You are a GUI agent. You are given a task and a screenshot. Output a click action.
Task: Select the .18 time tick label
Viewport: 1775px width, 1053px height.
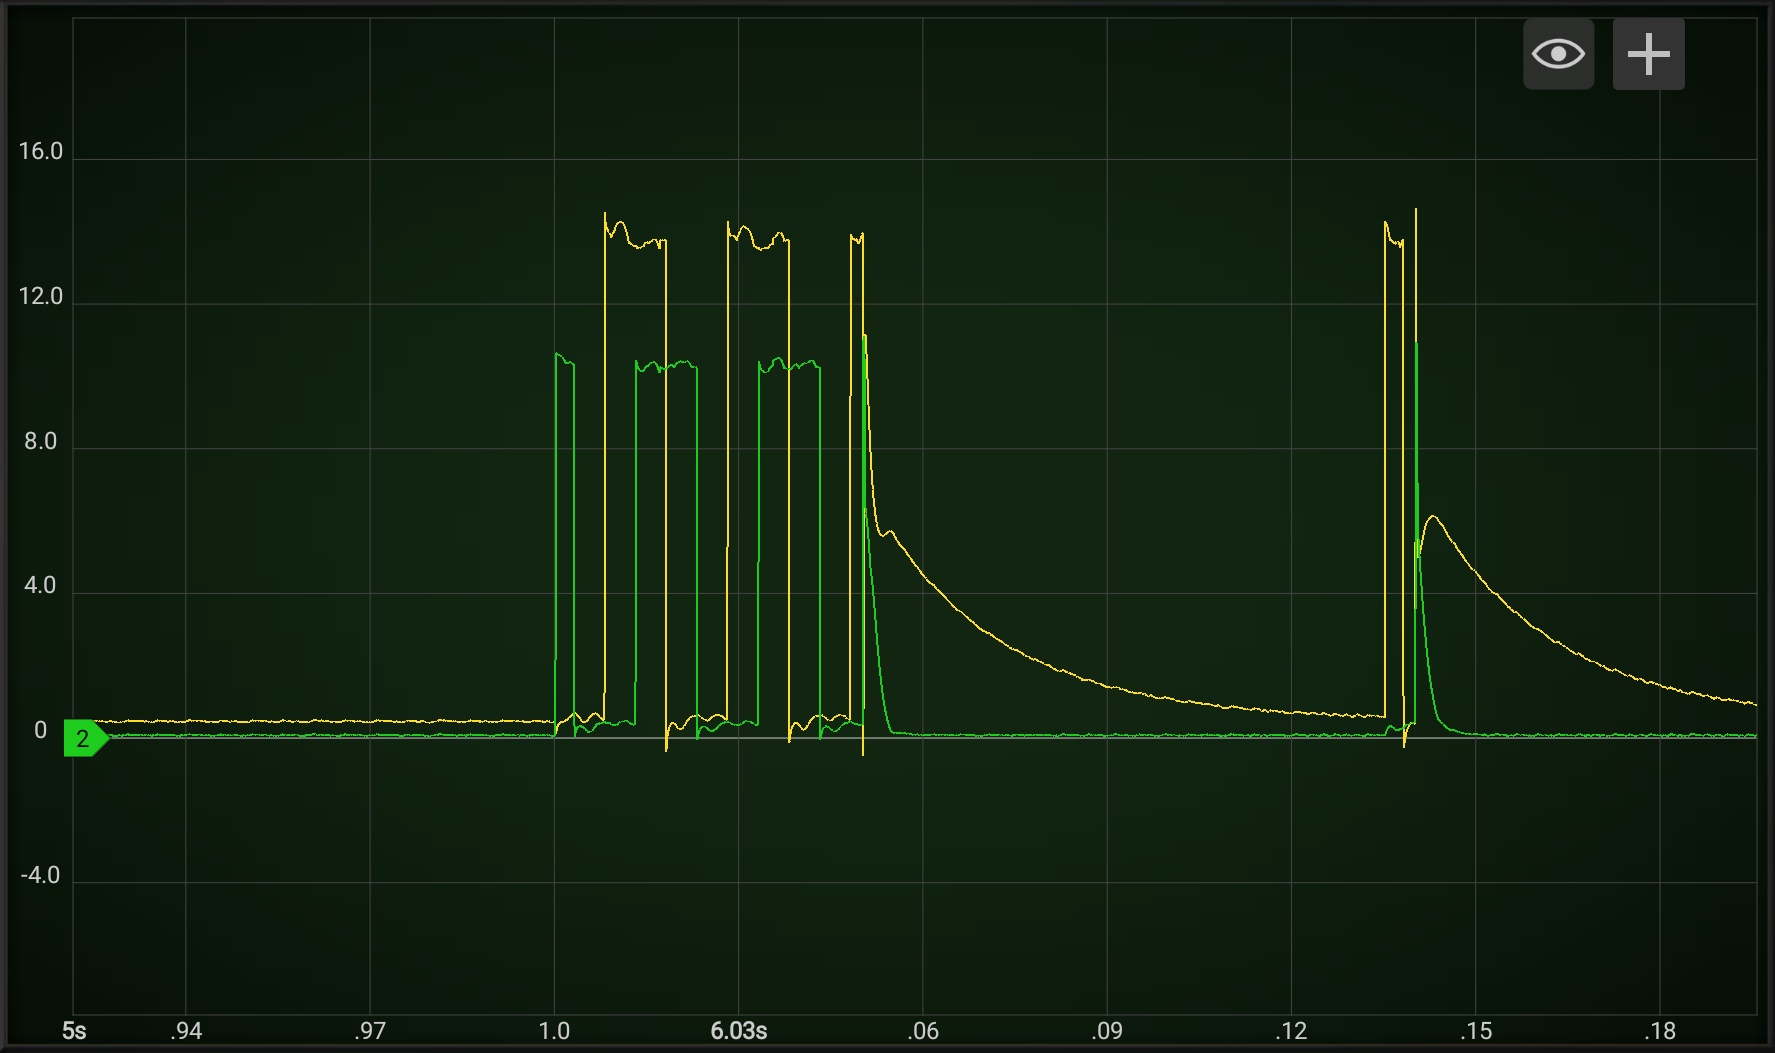[1659, 1031]
